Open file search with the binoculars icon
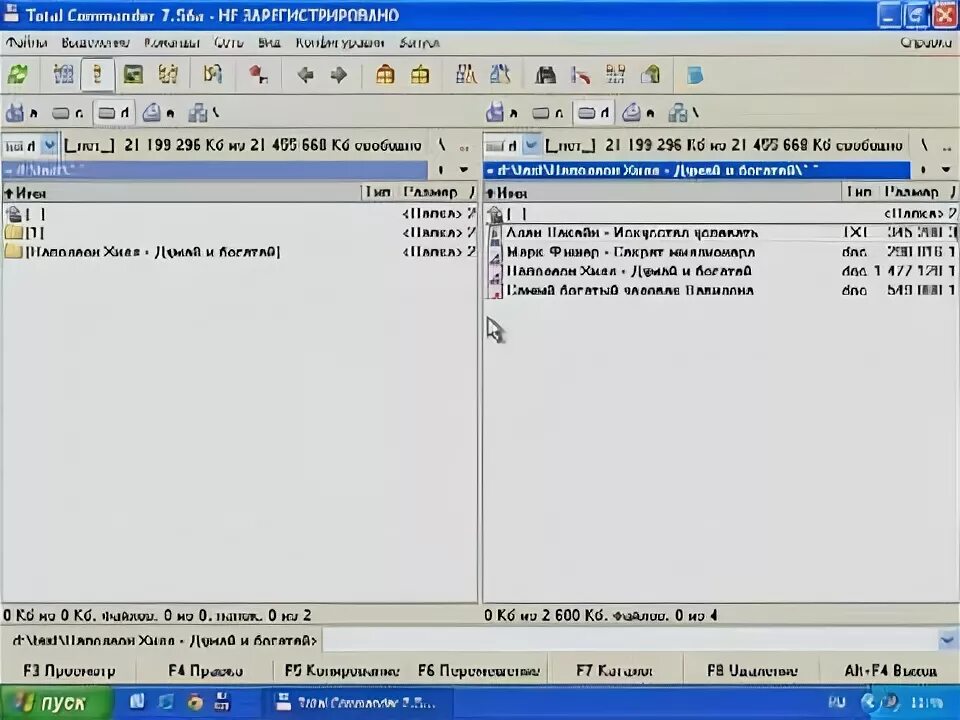The height and width of the screenshot is (720, 960). pos(546,75)
